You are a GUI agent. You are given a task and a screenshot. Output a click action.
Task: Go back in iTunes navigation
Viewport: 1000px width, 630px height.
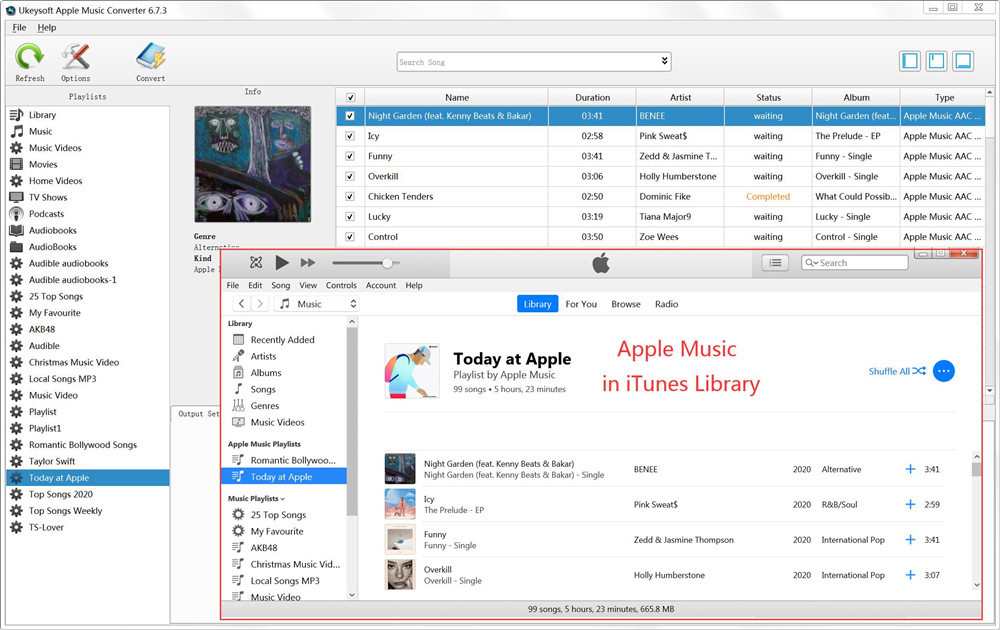(x=242, y=304)
